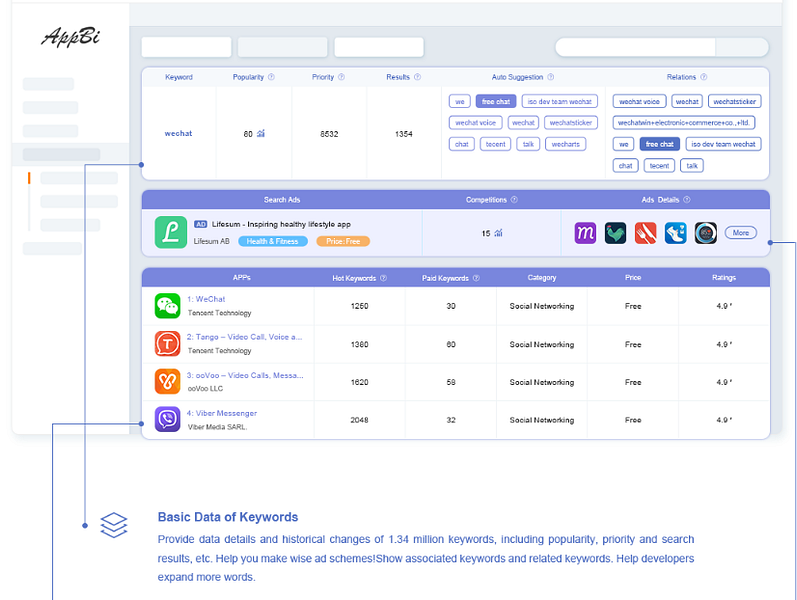Choose 'wechat voice' tag under Relations

tap(639, 101)
